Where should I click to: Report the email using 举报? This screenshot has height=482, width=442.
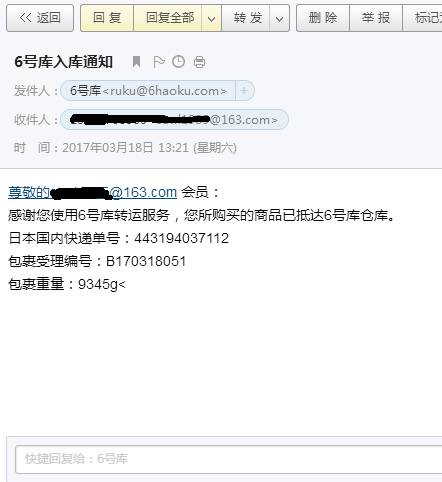pyautogui.click(x=376, y=18)
